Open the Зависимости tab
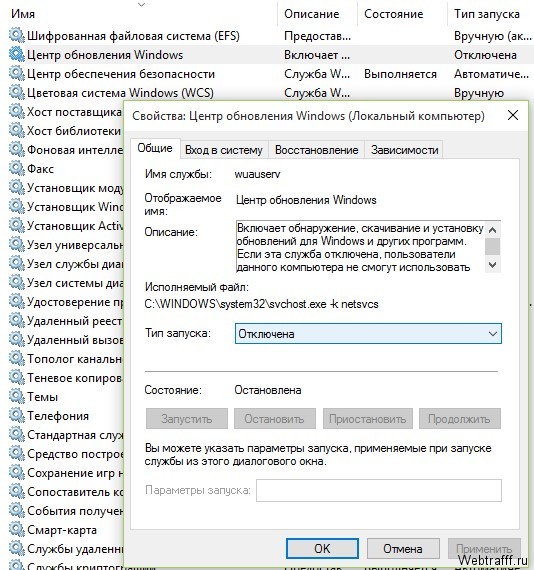This screenshot has width=534, height=570. click(x=404, y=150)
